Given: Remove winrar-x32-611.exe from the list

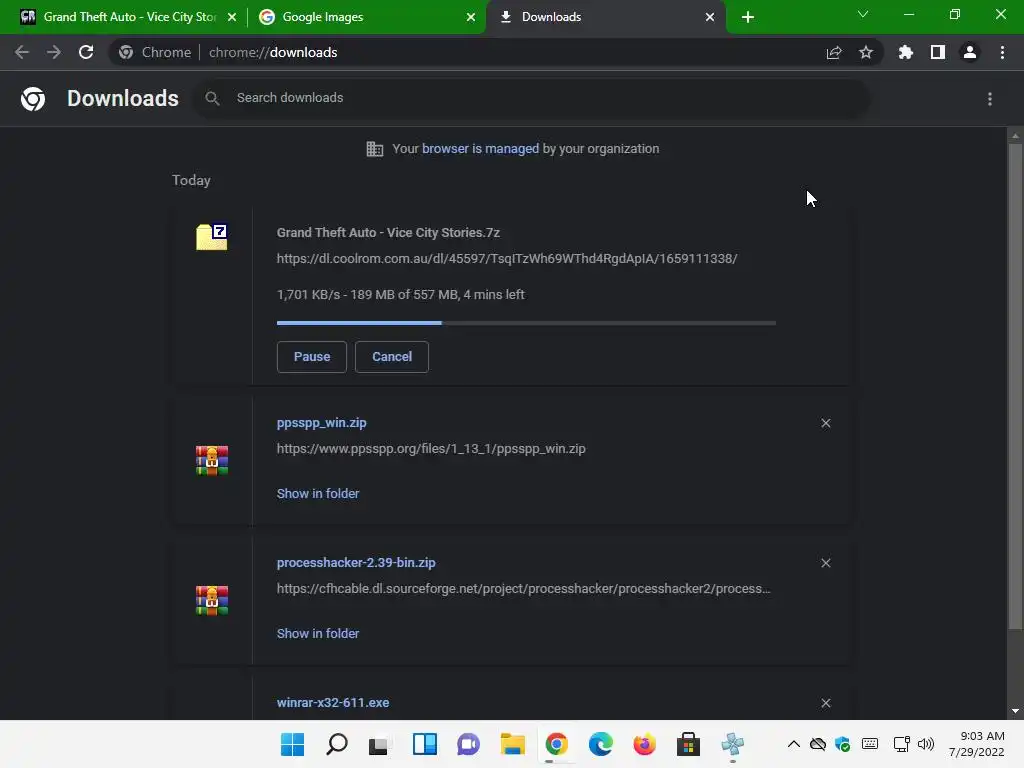Looking at the screenshot, I should click(826, 703).
